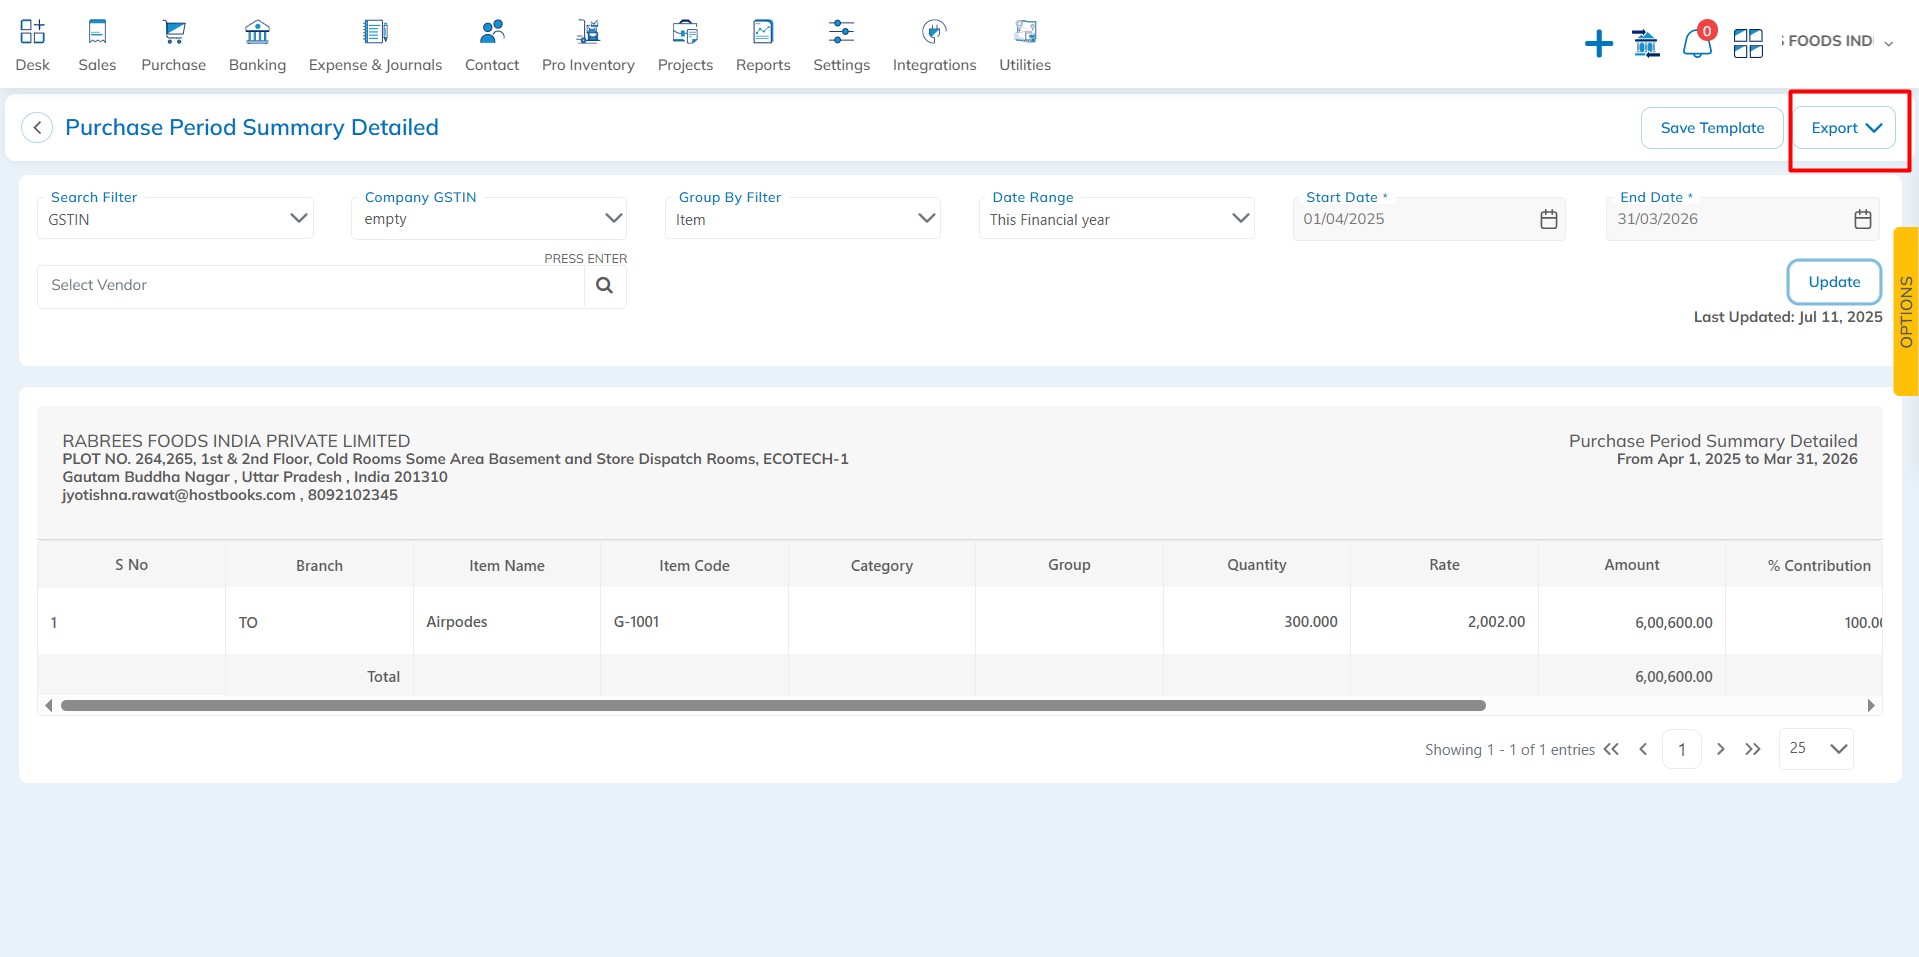This screenshot has width=1919, height=957.
Task: Open the Expense & Journals icon
Action: [x=375, y=32]
